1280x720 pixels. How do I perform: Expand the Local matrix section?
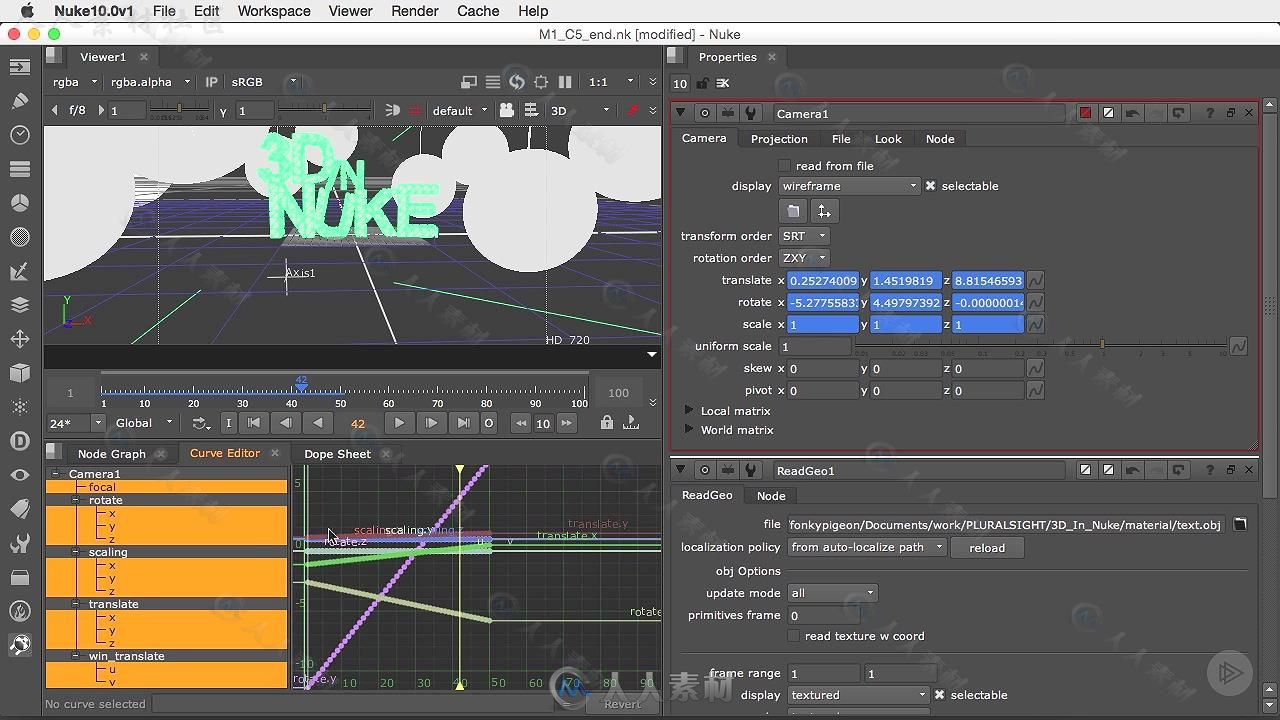pos(689,411)
